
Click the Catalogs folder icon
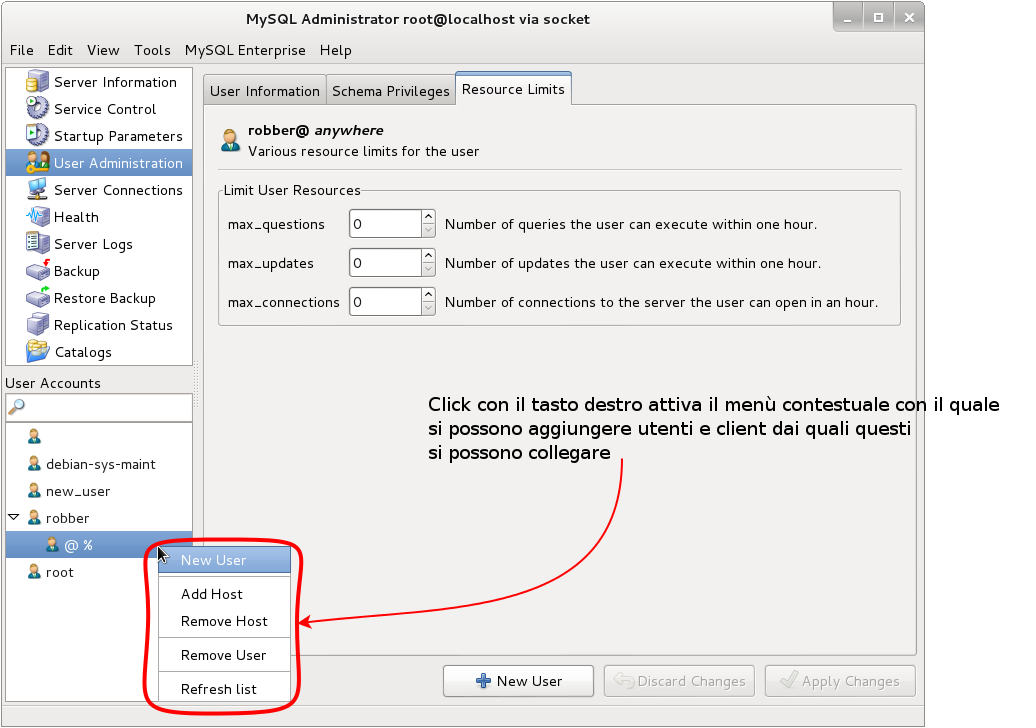37,351
